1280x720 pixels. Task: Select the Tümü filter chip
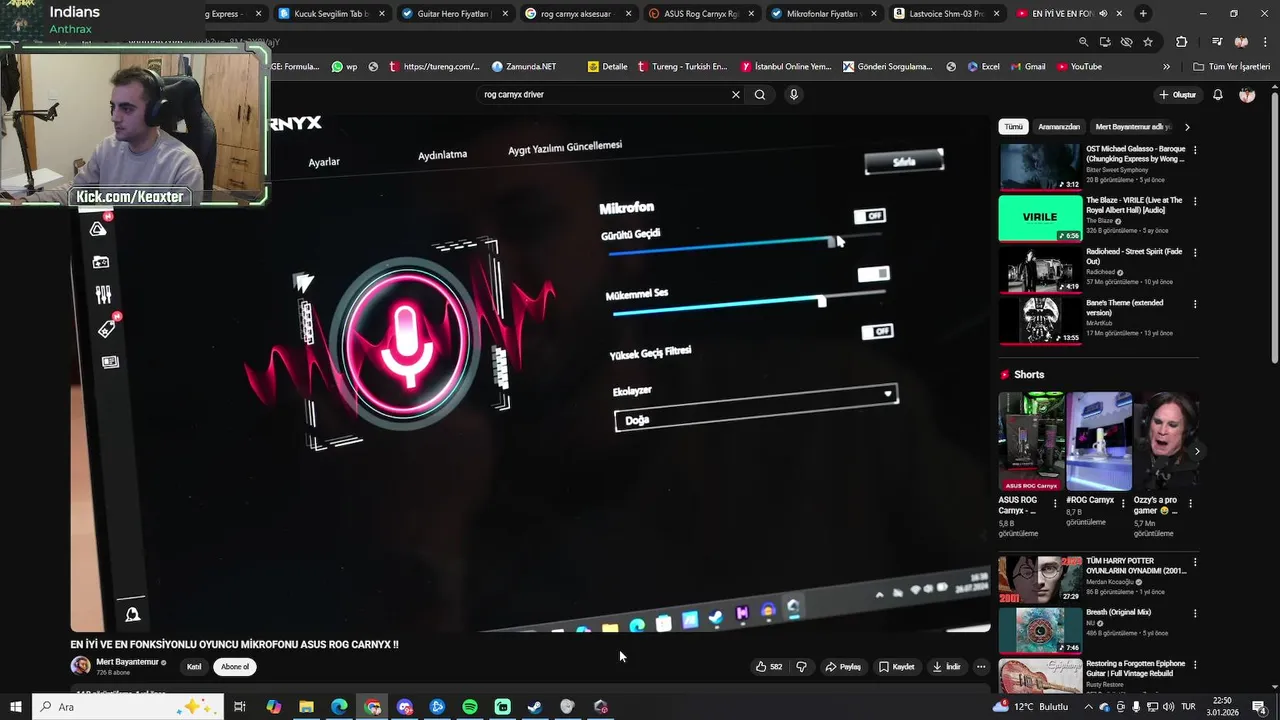point(1014,127)
